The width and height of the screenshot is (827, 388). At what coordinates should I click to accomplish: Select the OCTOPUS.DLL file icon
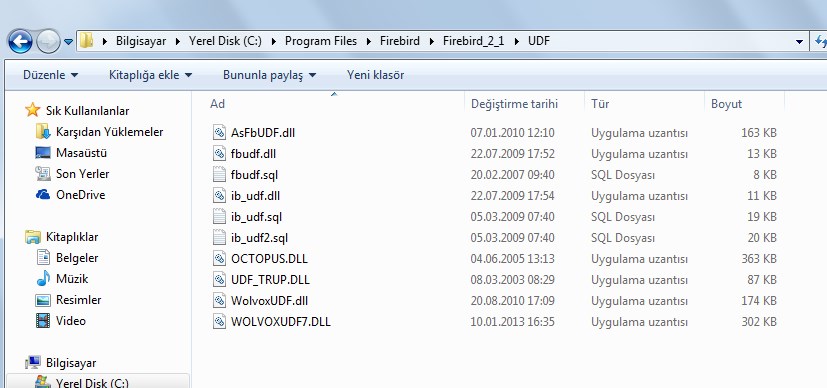(219, 259)
